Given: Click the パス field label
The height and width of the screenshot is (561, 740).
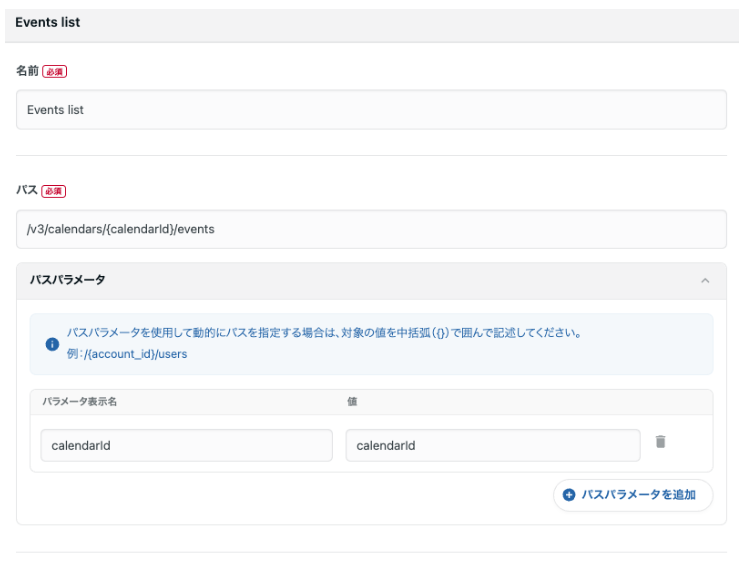Looking at the screenshot, I should pos(24,190).
